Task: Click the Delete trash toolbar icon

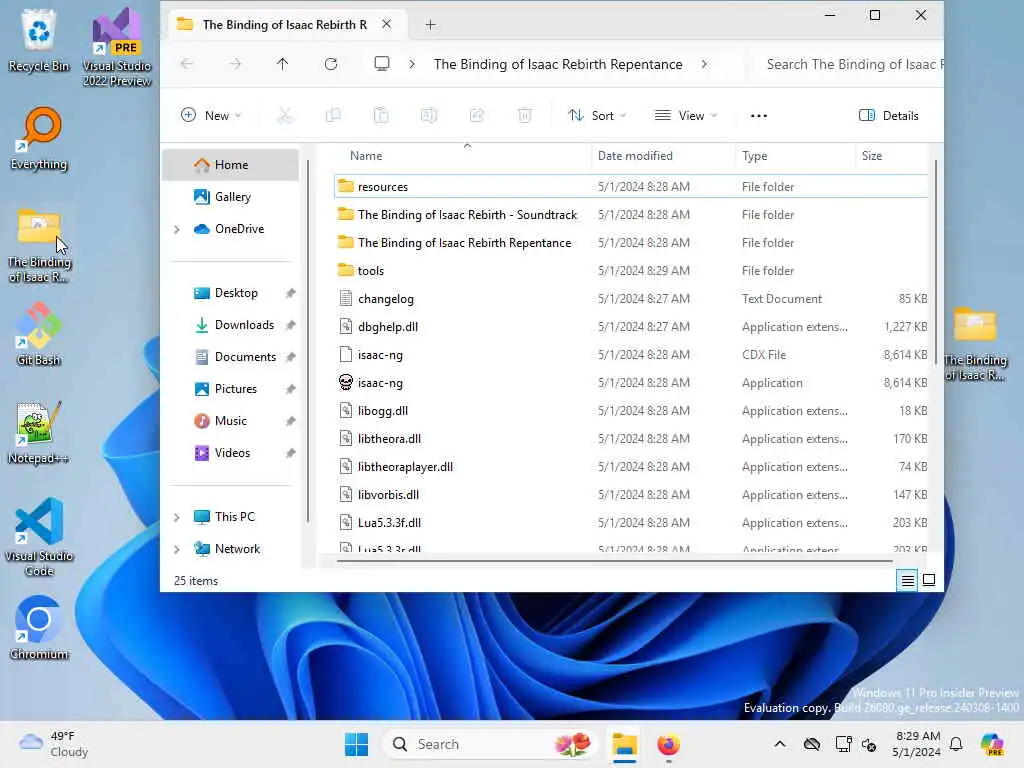Action: coord(524,116)
